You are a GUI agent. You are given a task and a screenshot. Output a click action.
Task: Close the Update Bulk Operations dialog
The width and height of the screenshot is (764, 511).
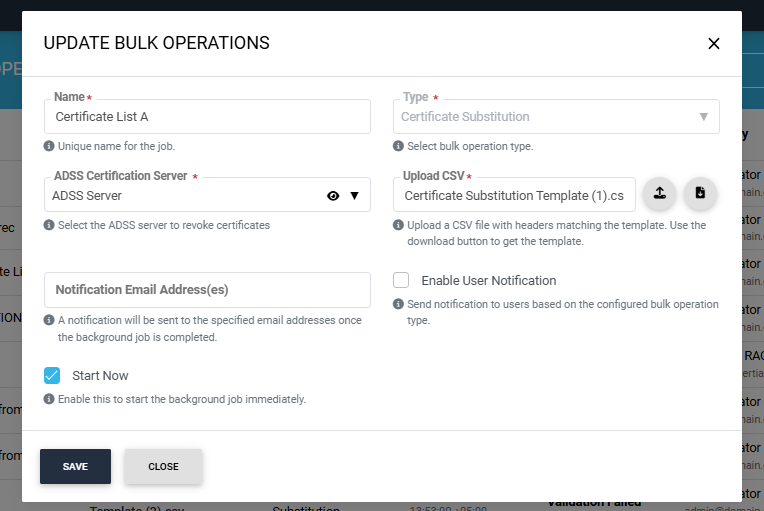pyautogui.click(x=714, y=43)
